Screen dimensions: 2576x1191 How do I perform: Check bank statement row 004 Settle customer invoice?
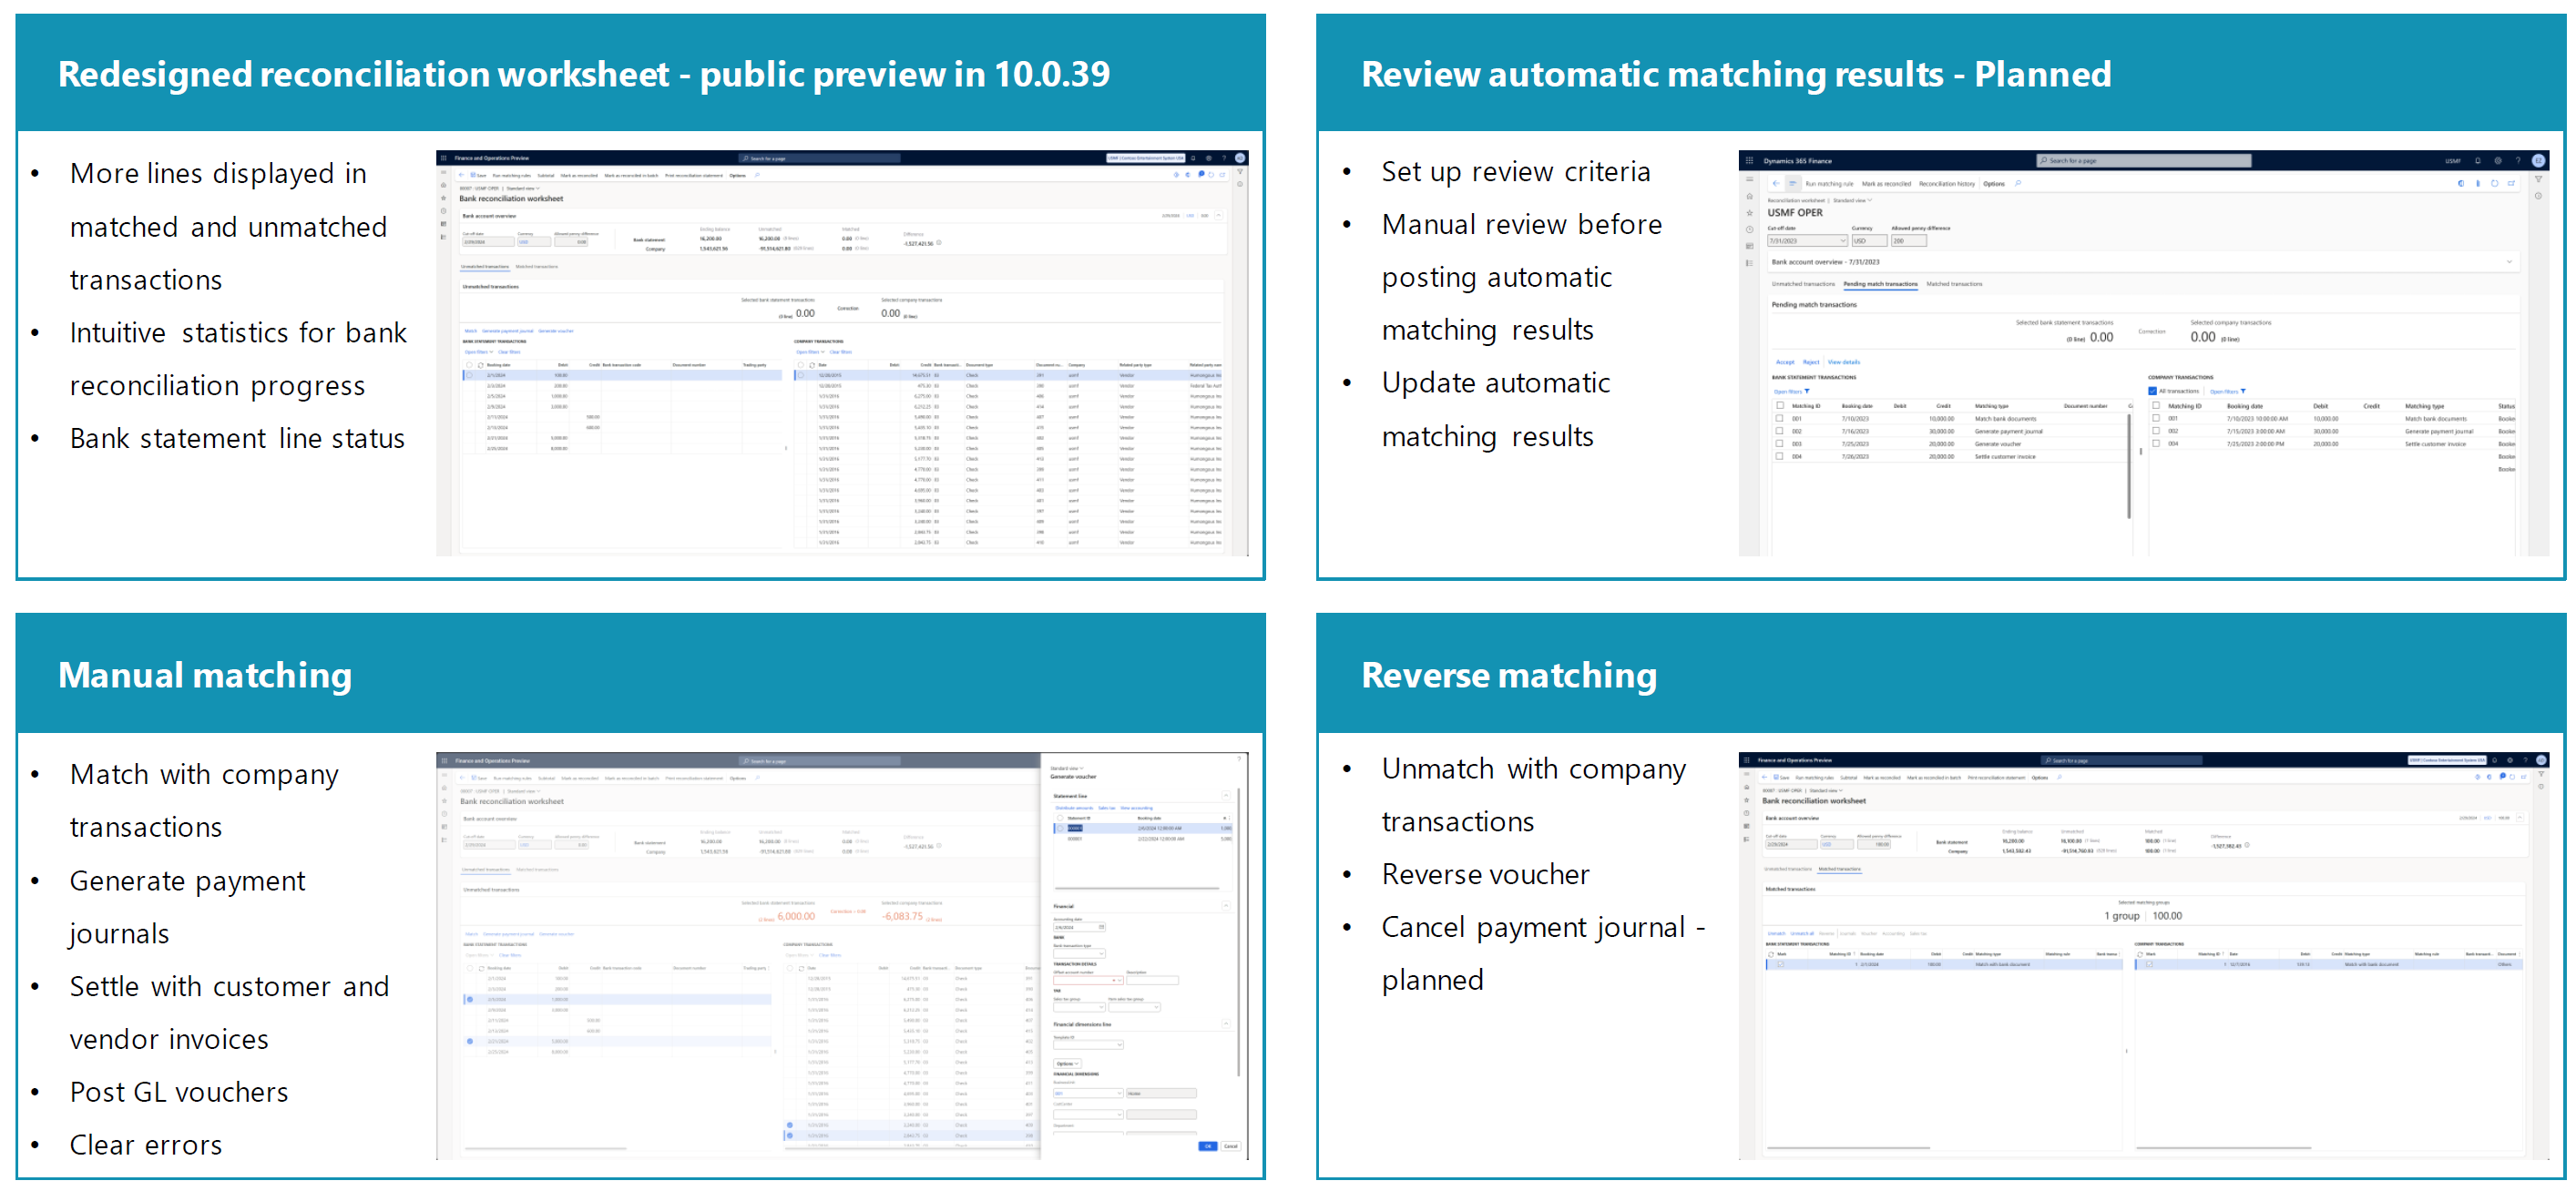(1780, 456)
